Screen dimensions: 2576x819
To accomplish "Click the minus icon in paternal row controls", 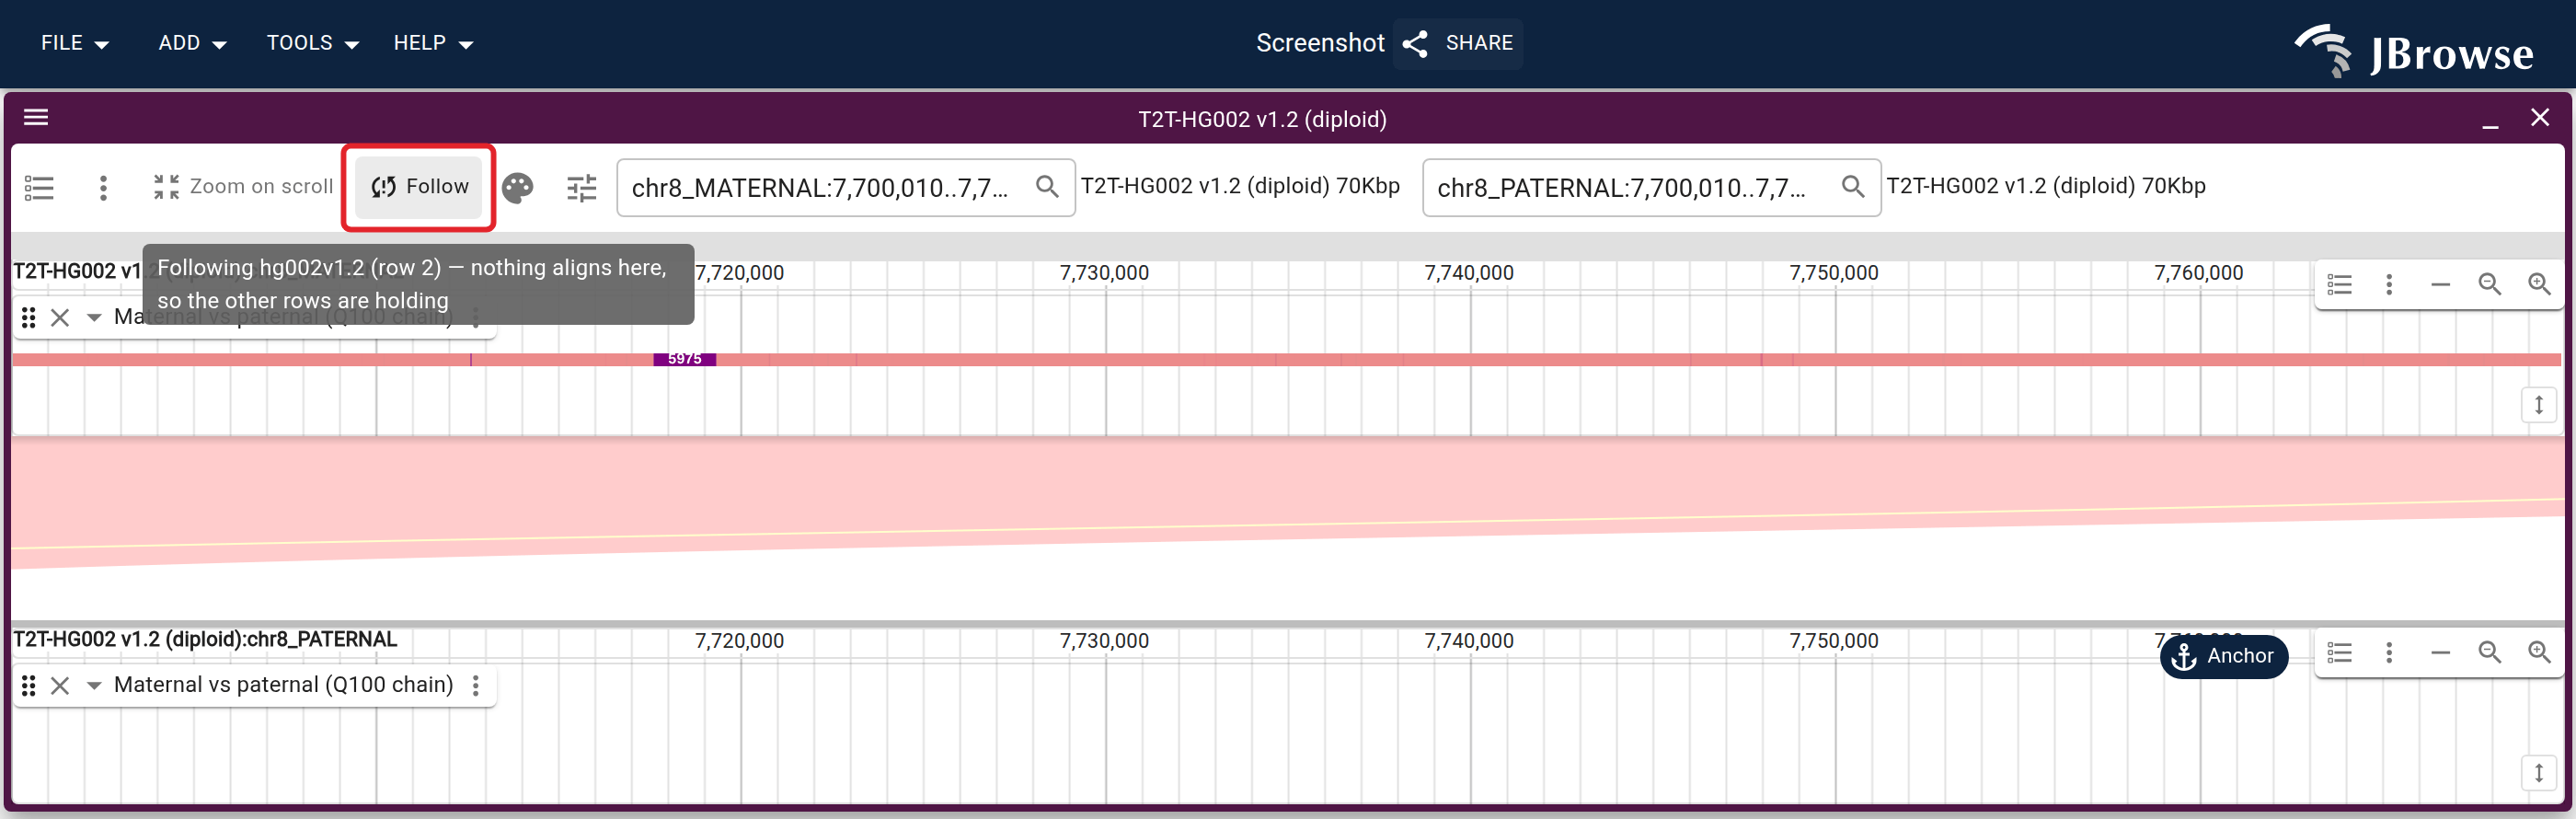I will tap(2440, 653).
